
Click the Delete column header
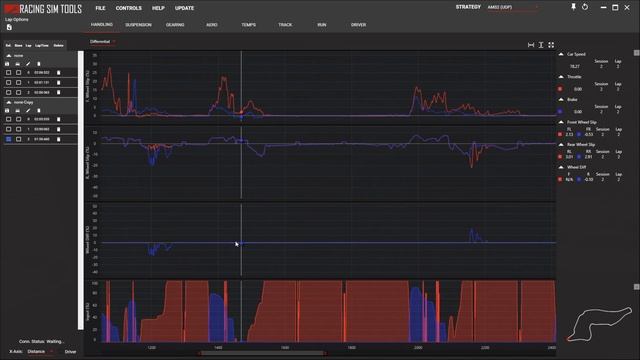pos(58,45)
